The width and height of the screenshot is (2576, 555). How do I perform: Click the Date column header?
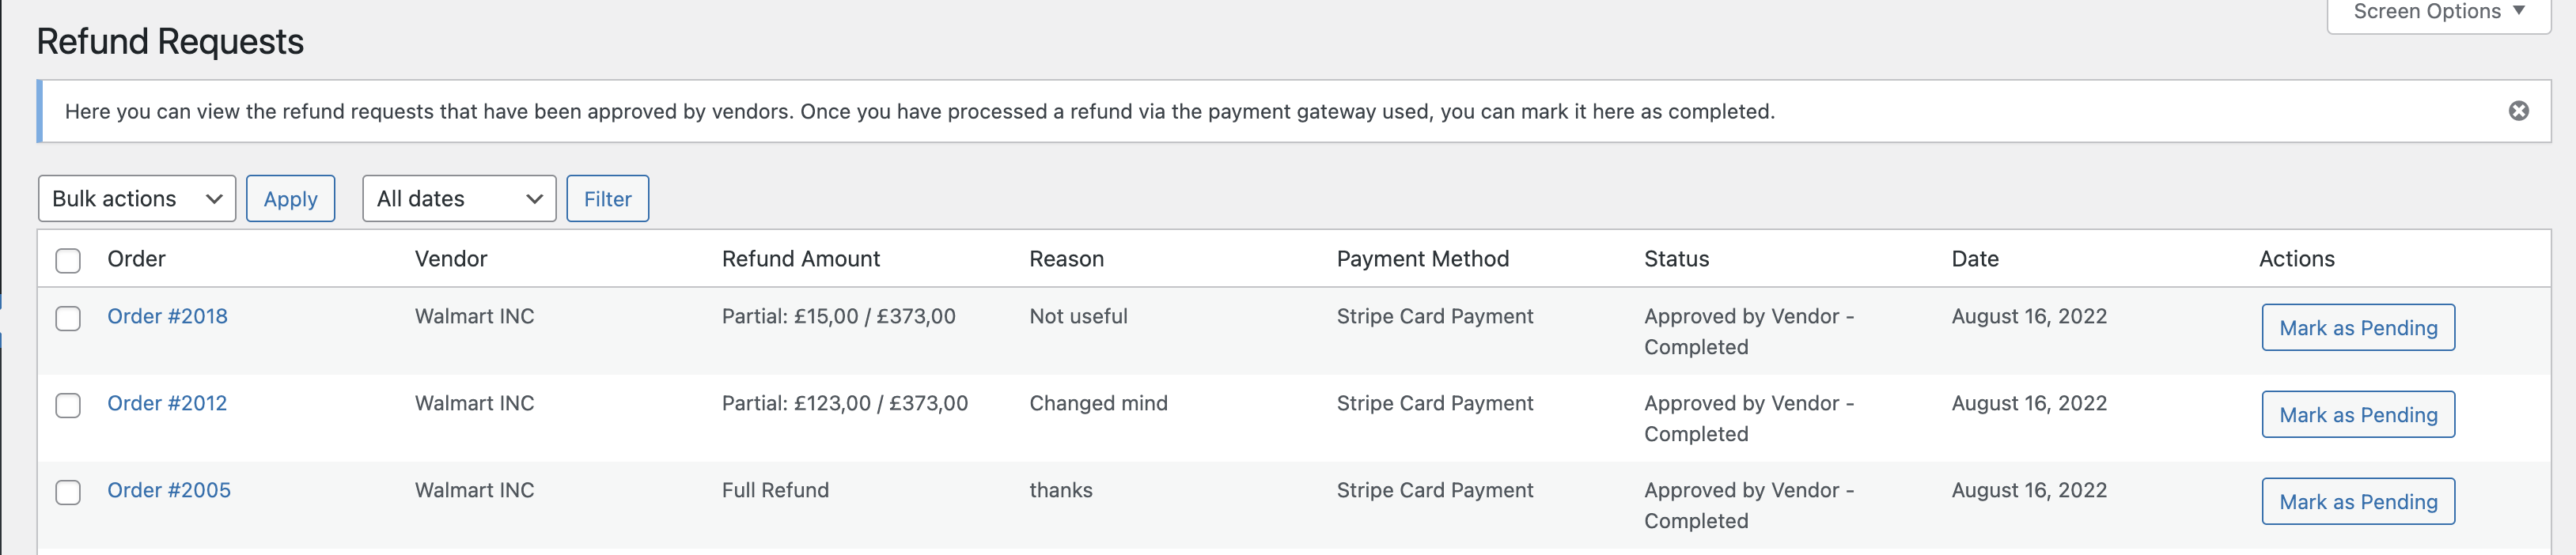point(1975,259)
